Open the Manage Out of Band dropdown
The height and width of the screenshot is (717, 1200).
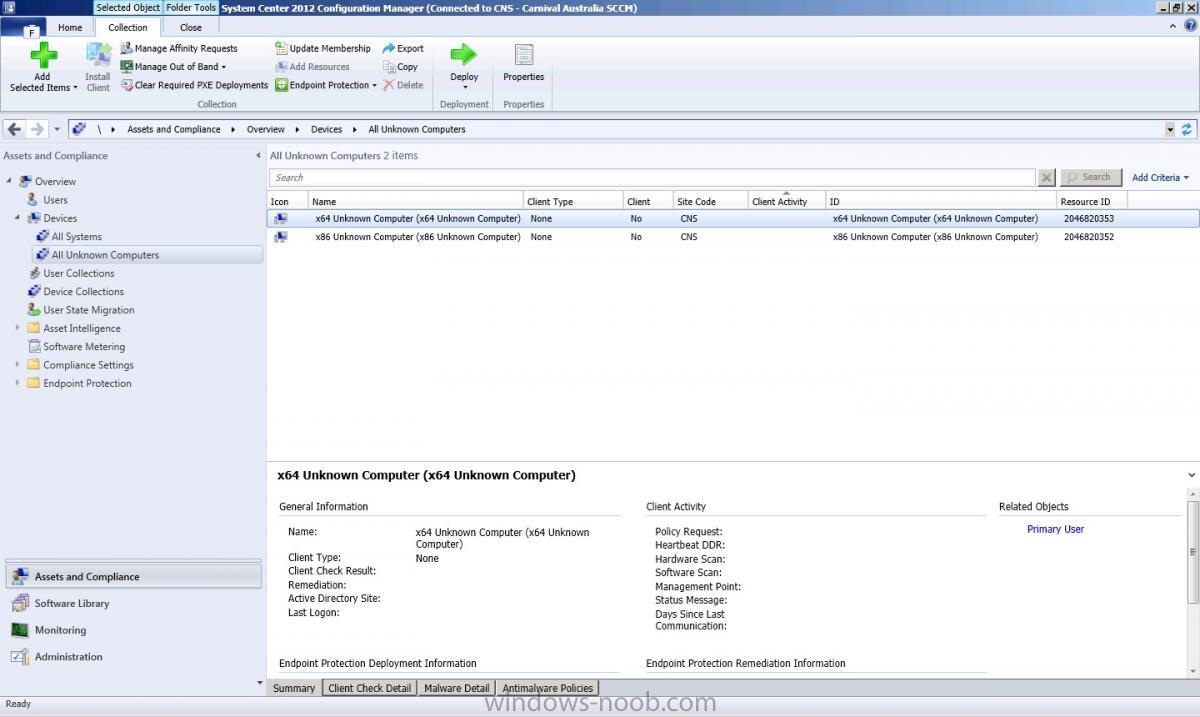pos(173,67)
